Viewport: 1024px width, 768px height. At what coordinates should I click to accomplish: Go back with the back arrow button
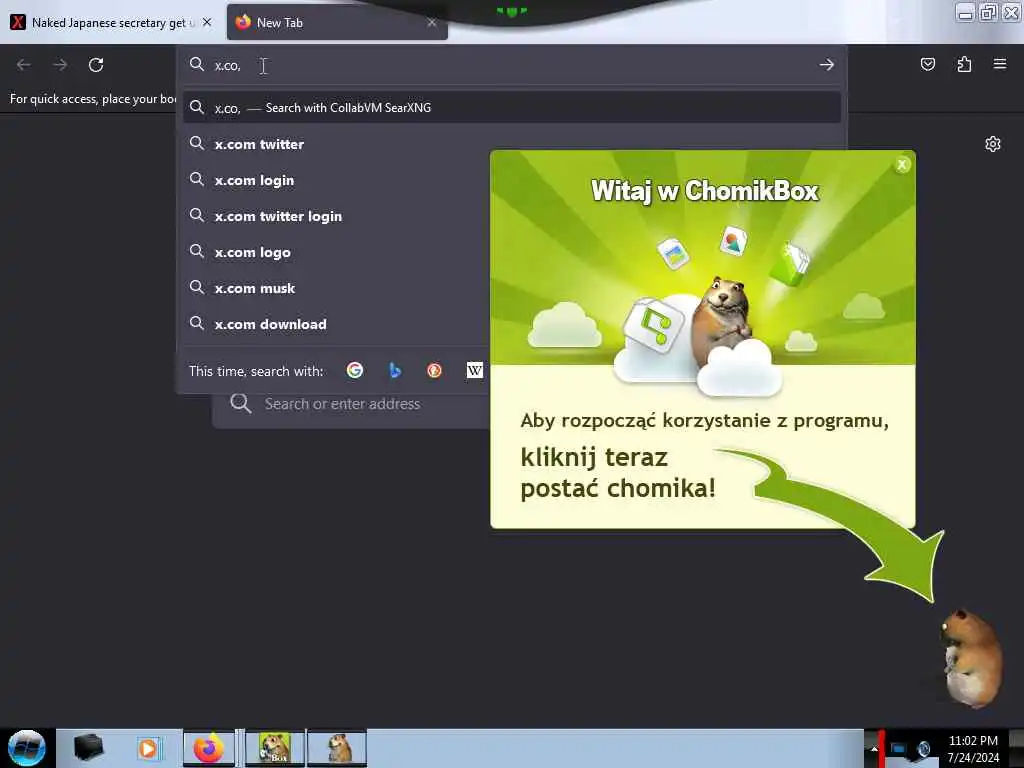click(24, 65)
